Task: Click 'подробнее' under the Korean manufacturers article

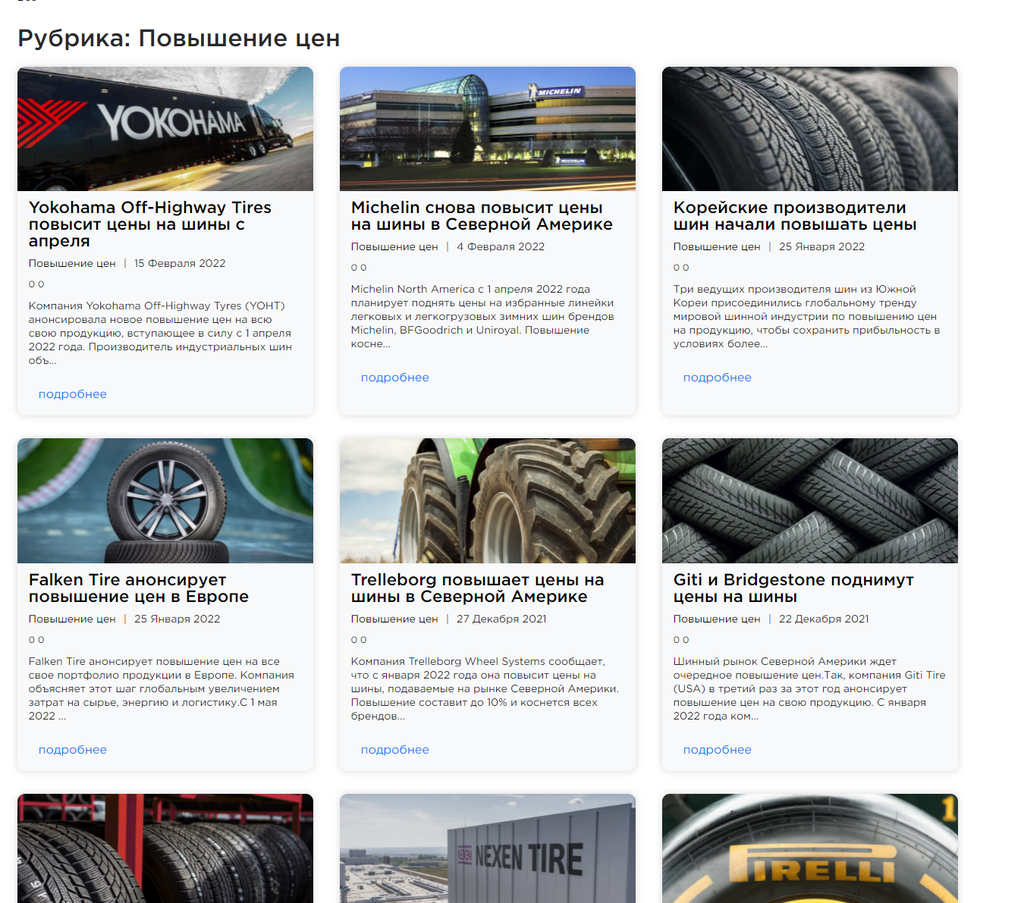Action: pos(717,377)
